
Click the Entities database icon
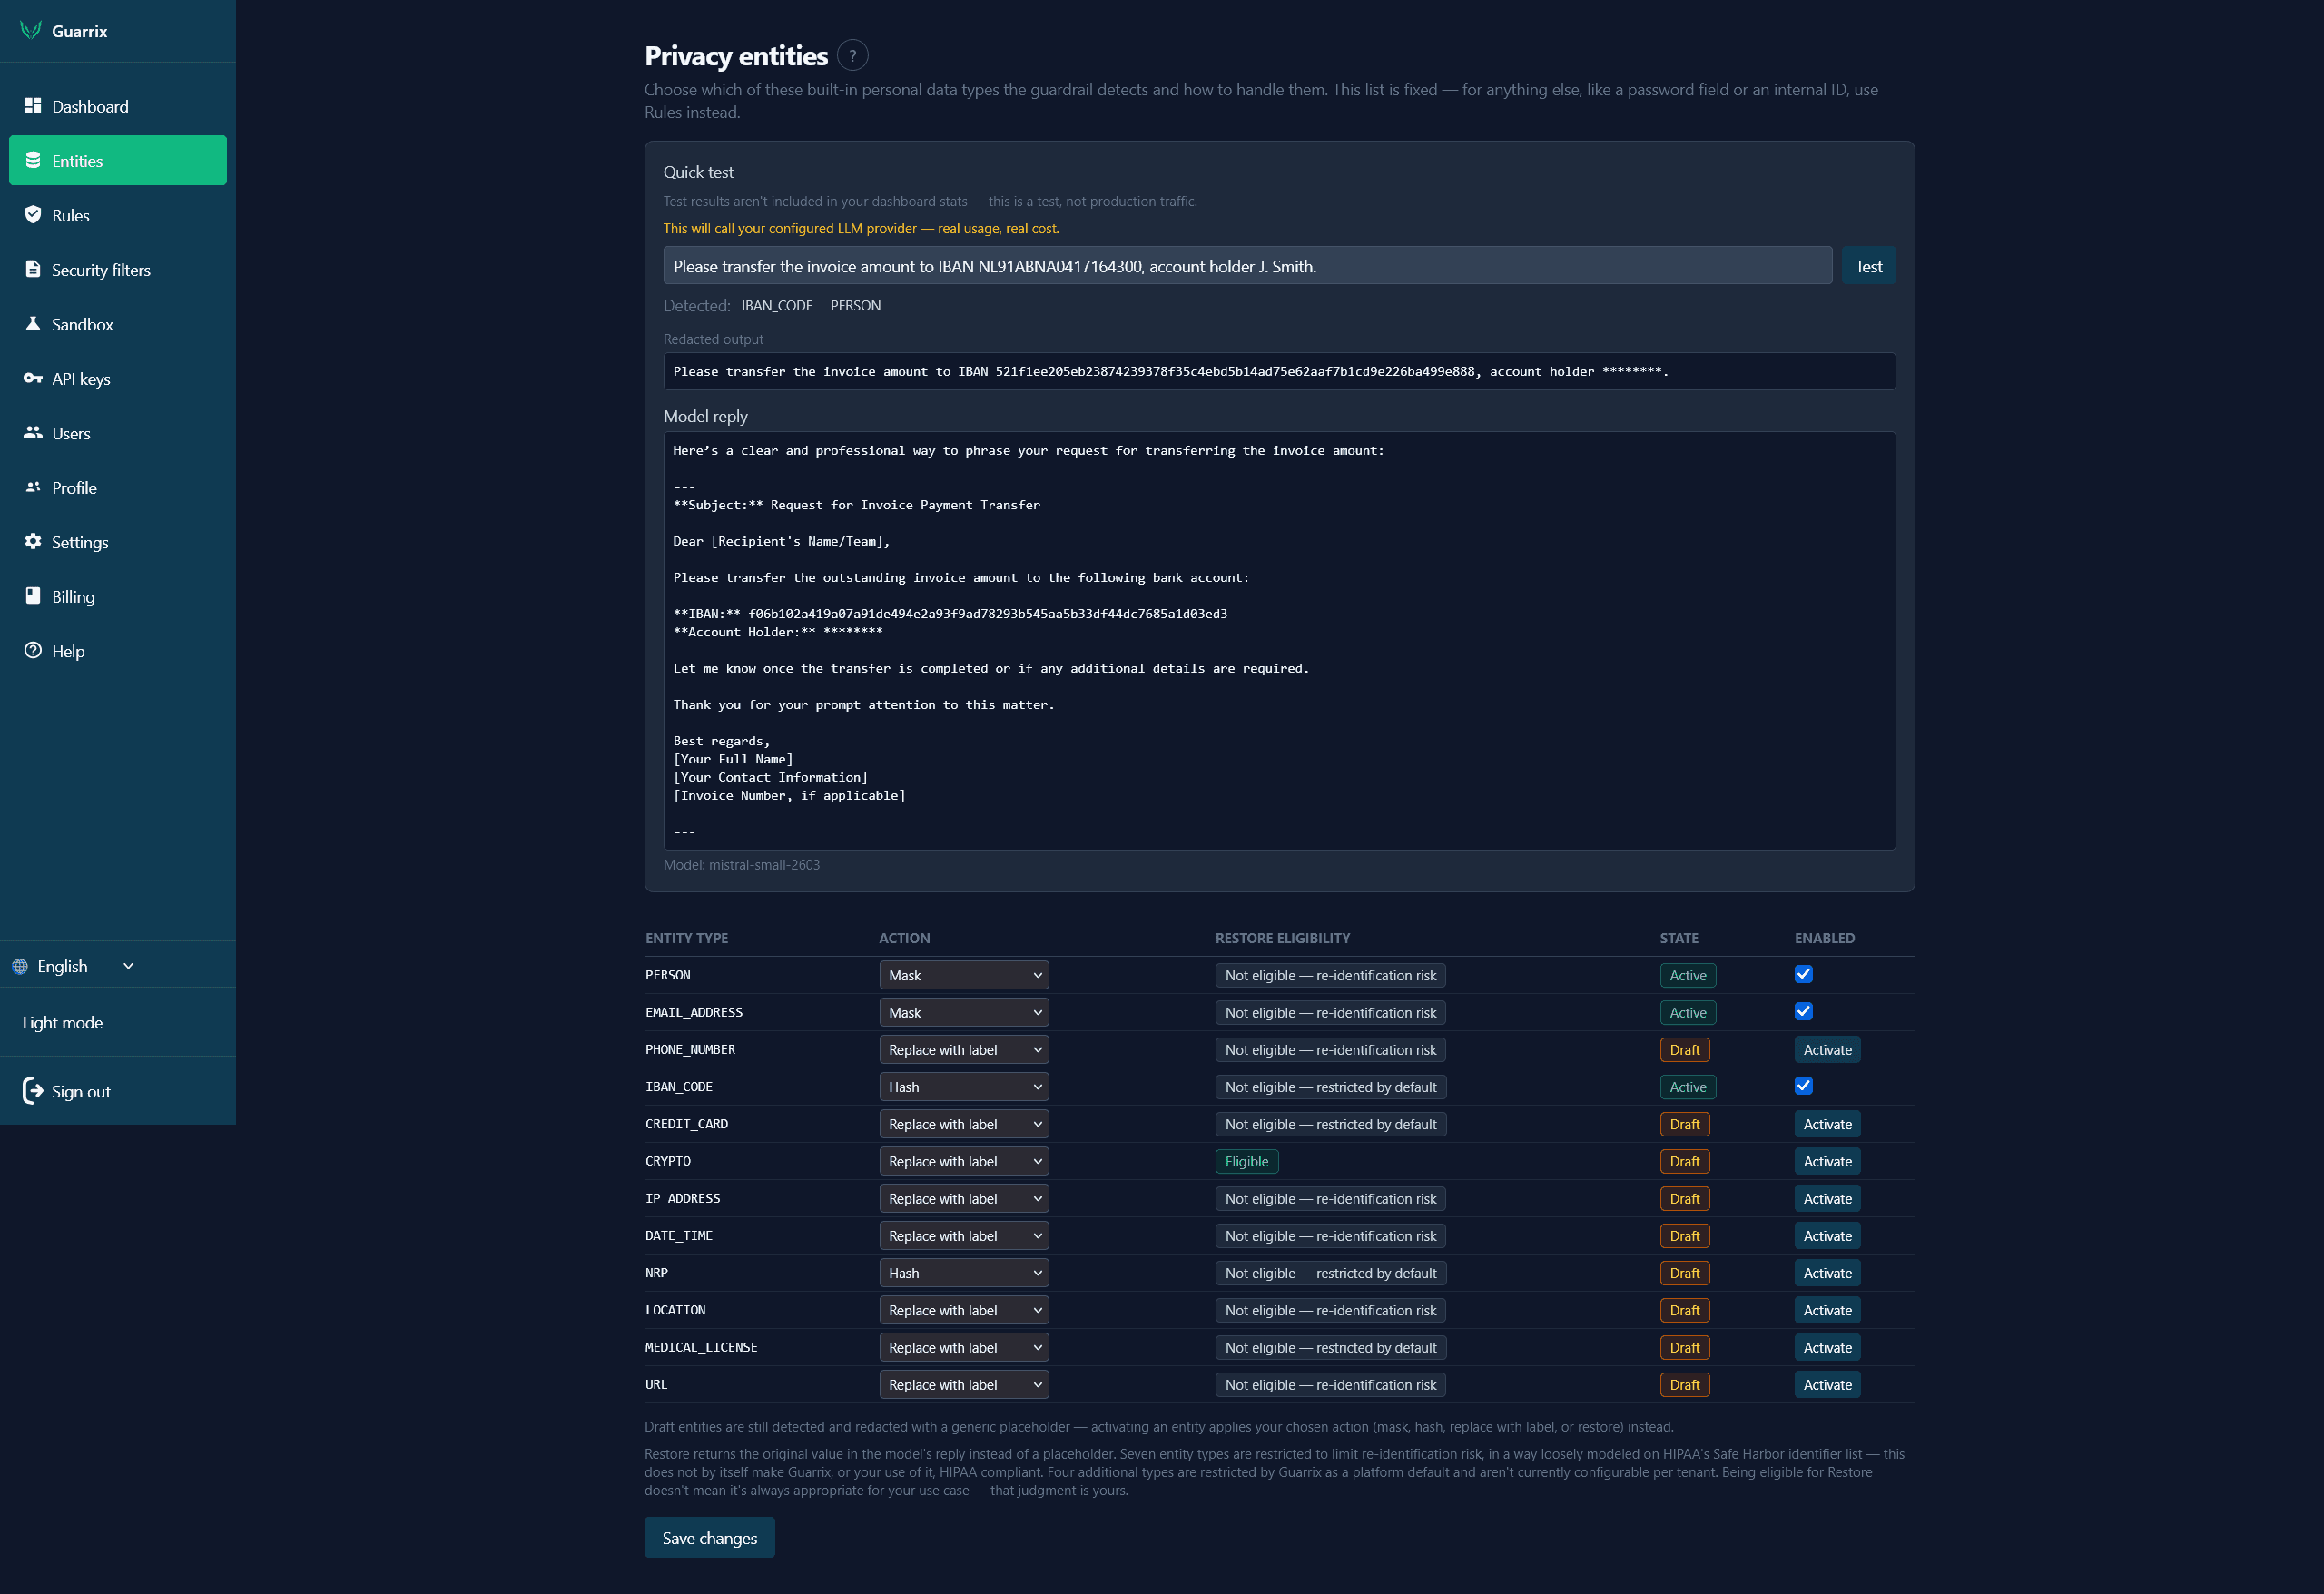(x=33, y=160)
